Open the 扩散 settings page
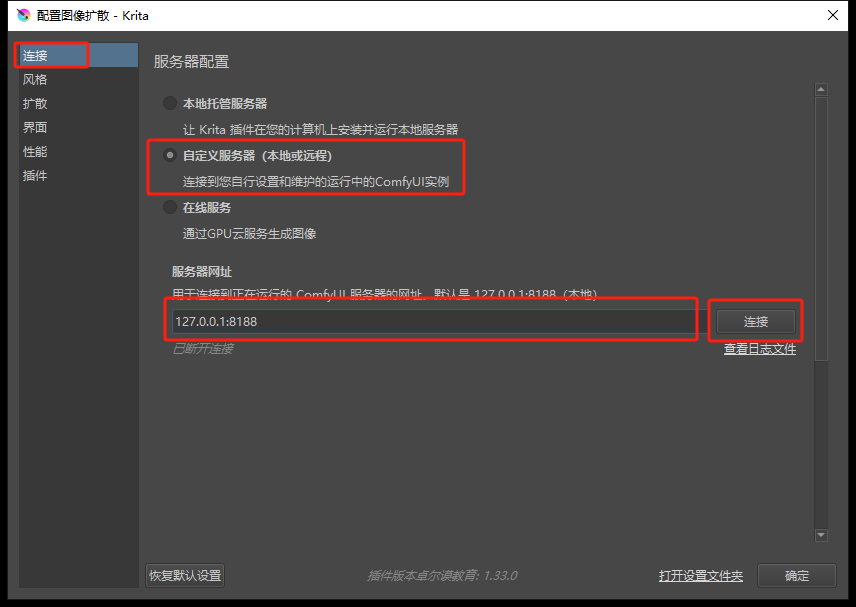The width and height of the screenshot is (856, 607). [36, 104]
